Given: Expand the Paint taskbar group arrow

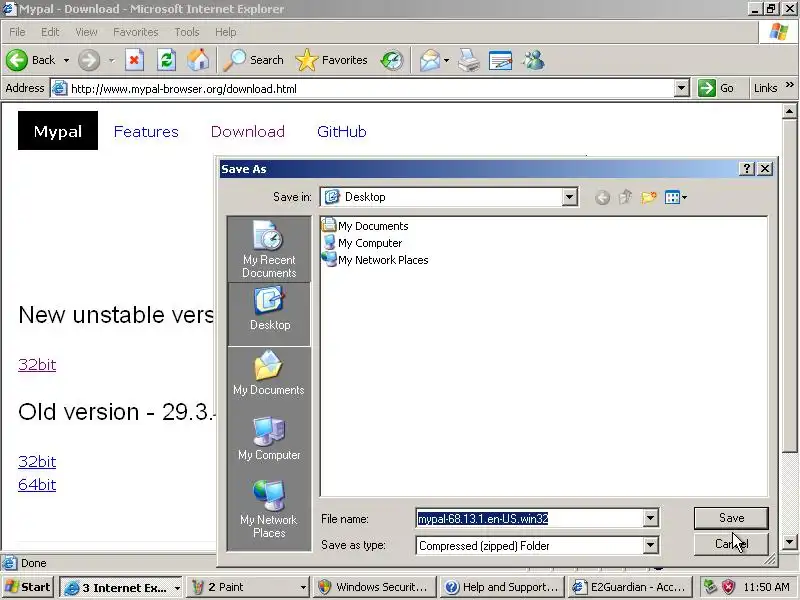Looking at the screenshot, I should point(303,588).
